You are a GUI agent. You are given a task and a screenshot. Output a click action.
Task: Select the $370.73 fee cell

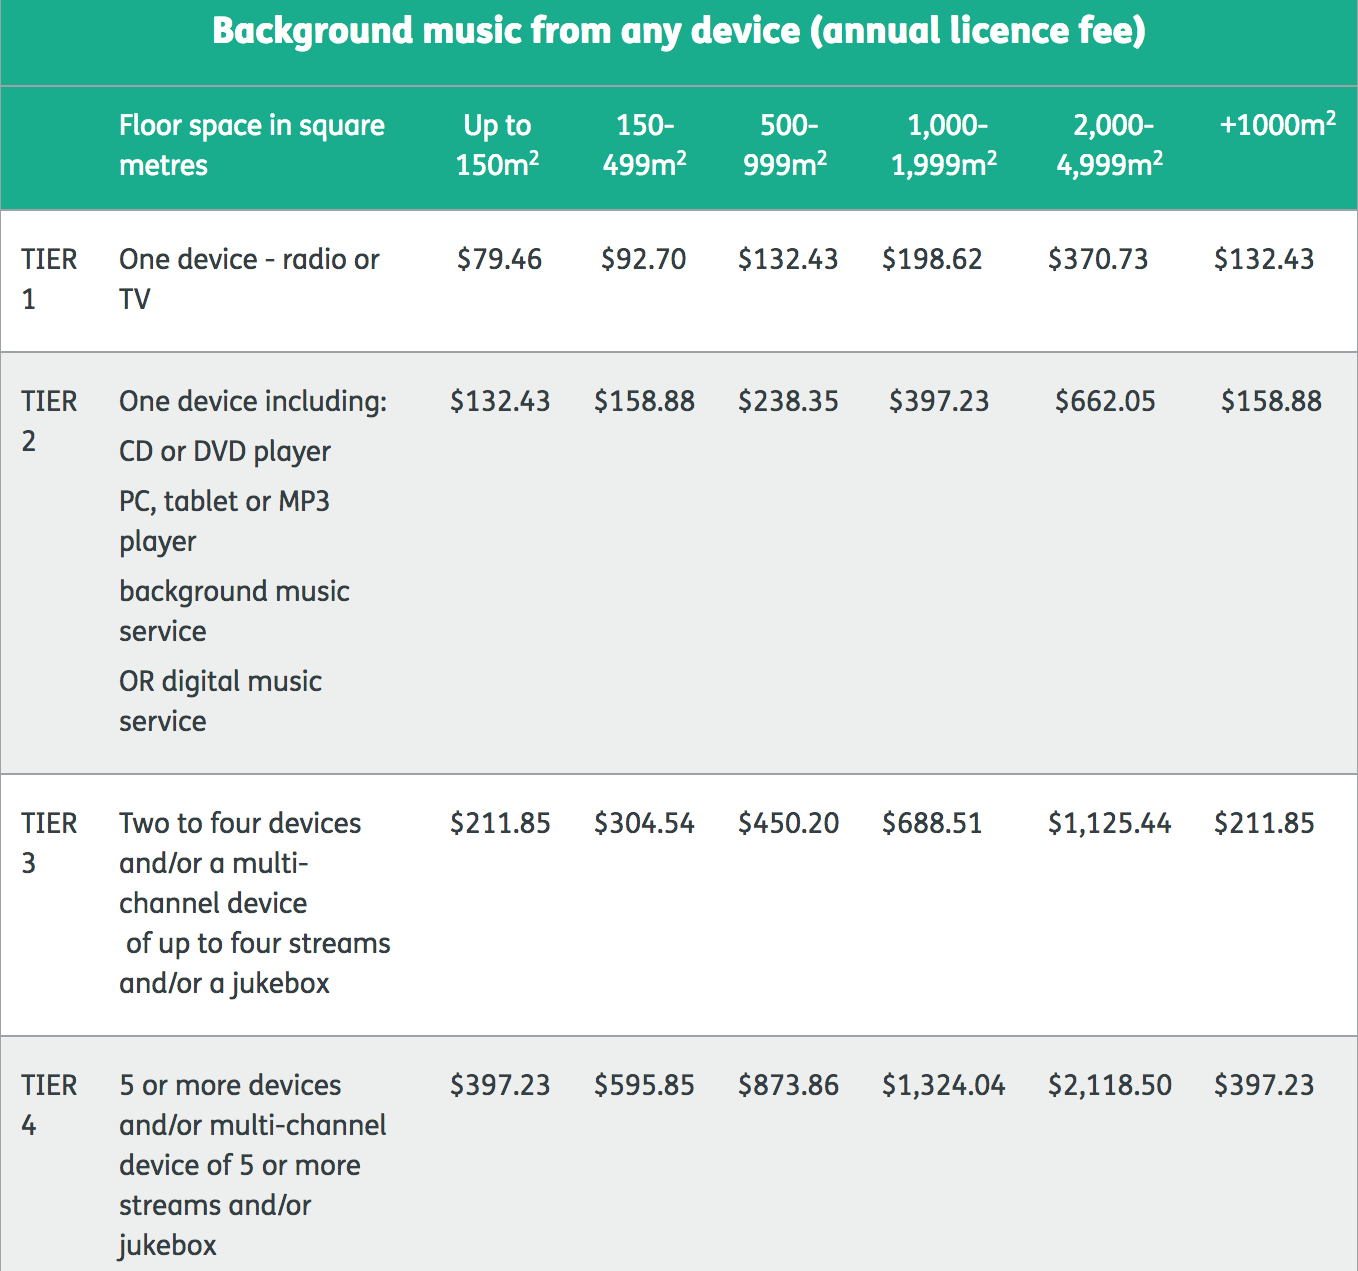[x=1098, y=260]
